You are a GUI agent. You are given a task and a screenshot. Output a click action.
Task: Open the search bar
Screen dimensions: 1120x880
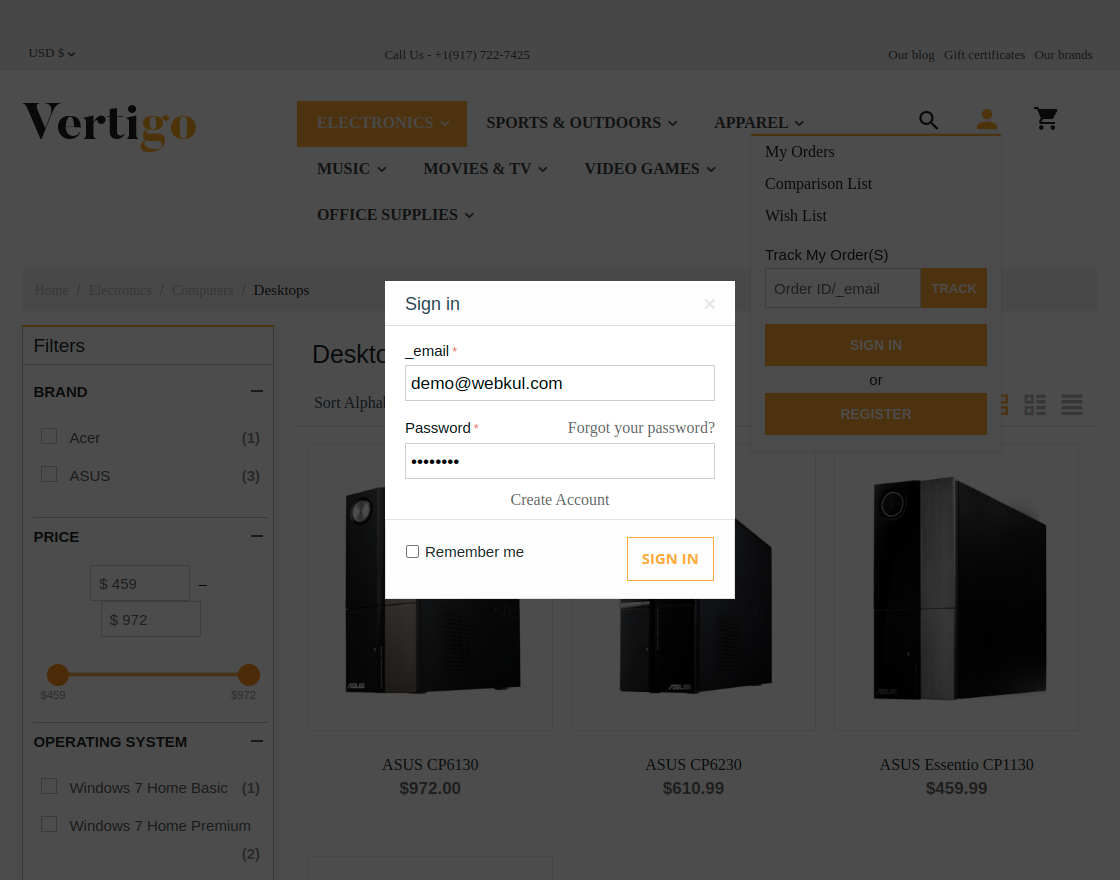click(928, 119)
